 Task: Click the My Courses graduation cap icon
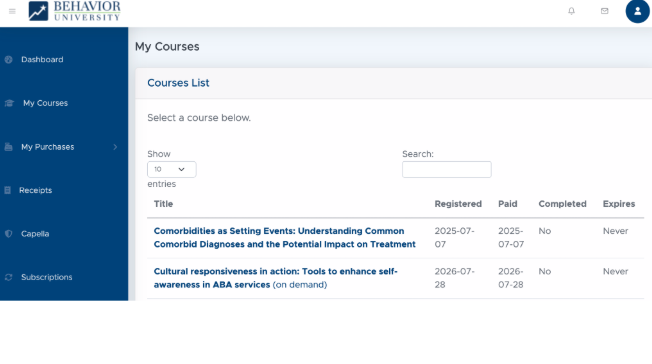click(x=9, y=103)
